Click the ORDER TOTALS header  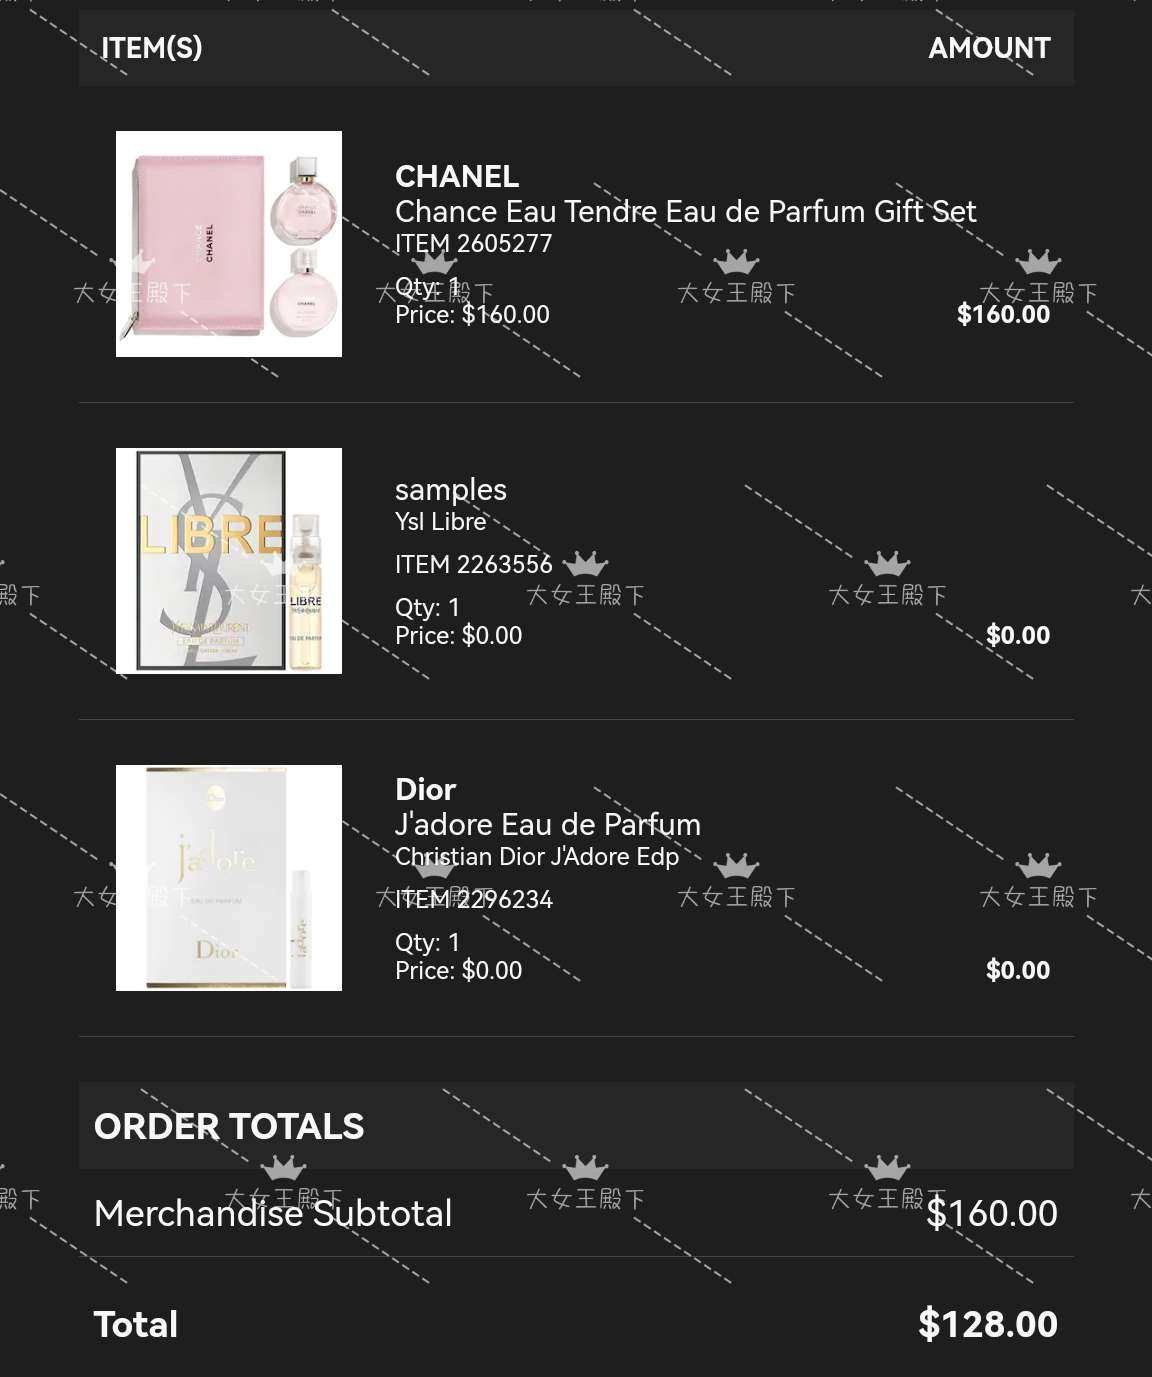coord(229,1127)
